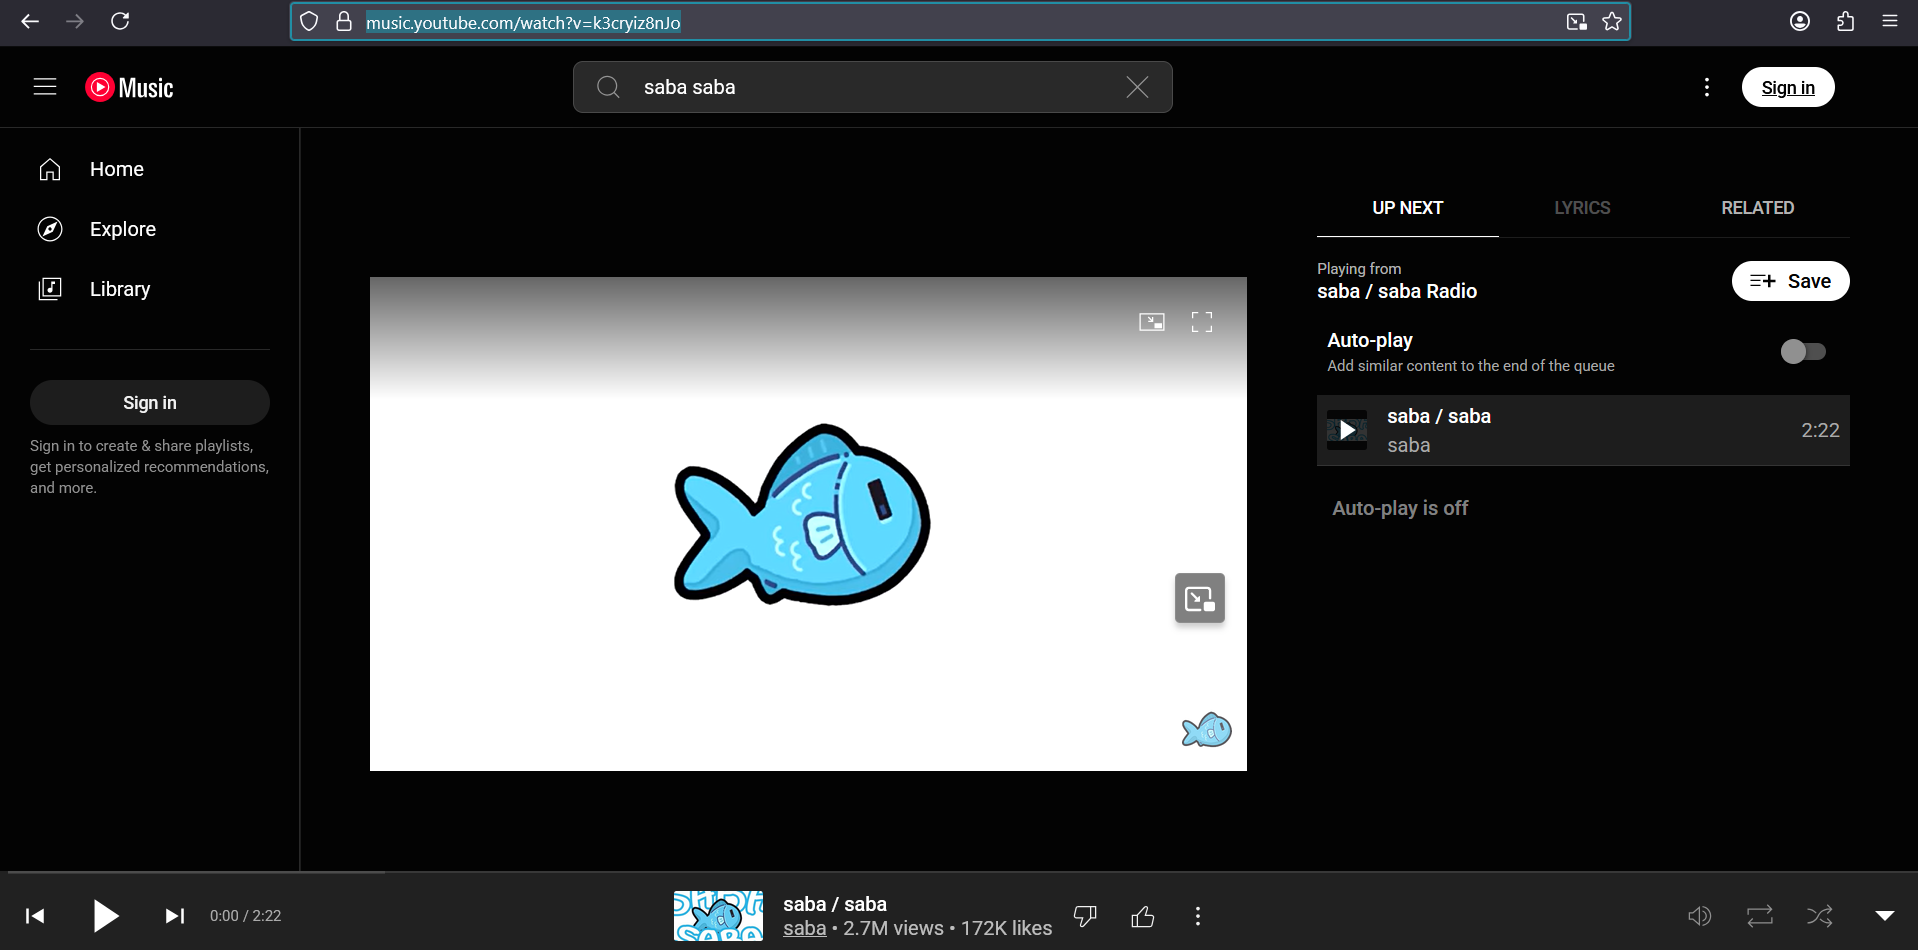Open the three-dot settings menu near Sign in

[x=1707, y=87]
